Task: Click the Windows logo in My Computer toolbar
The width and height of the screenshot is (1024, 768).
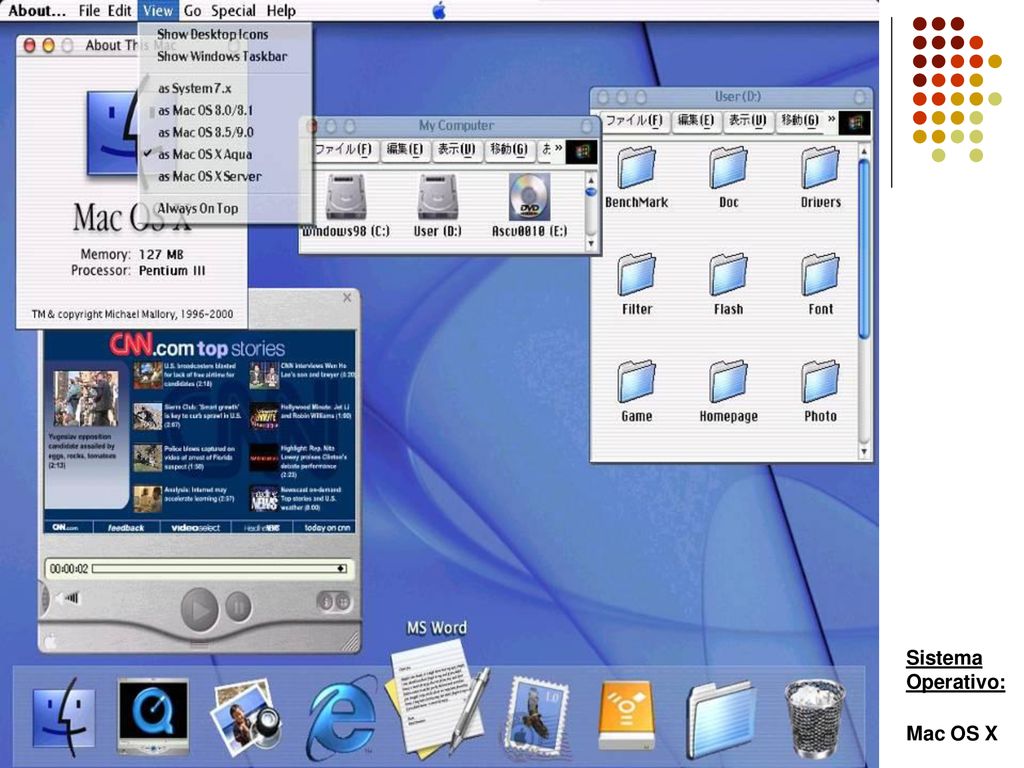Action: [581, 152]
